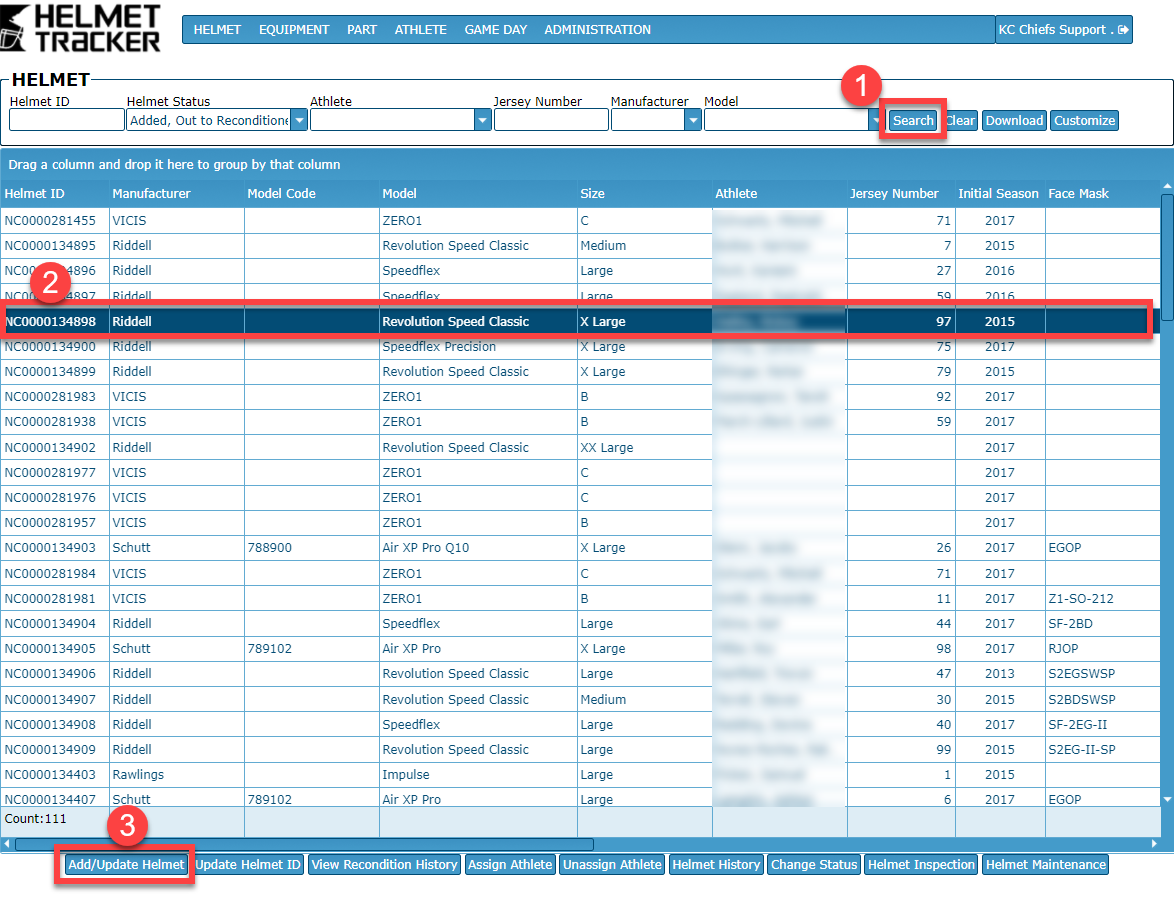
Task: Select helmet row NC0000281983
Action: (580, 397)
